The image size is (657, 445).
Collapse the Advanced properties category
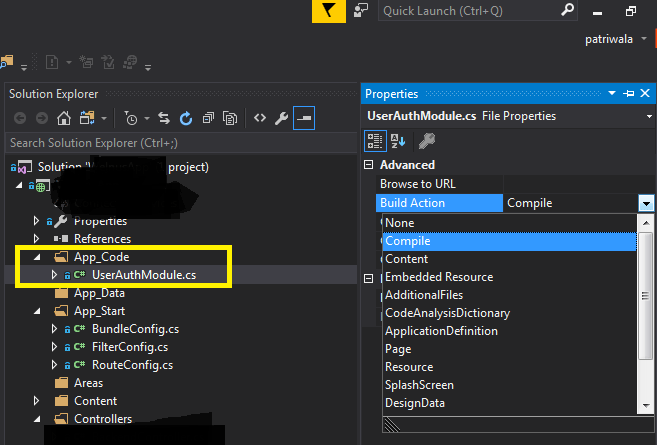coord(368,165)
